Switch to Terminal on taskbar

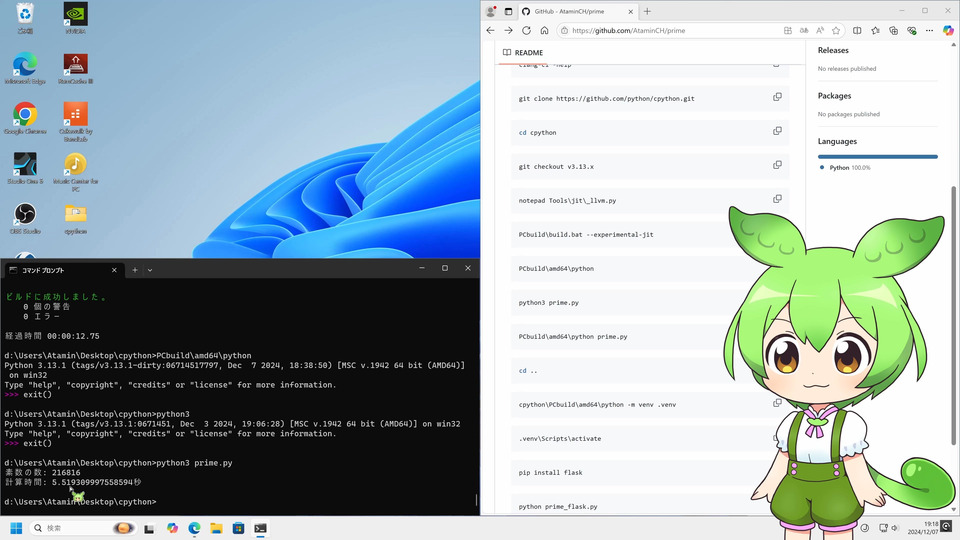tap(260, 528)
